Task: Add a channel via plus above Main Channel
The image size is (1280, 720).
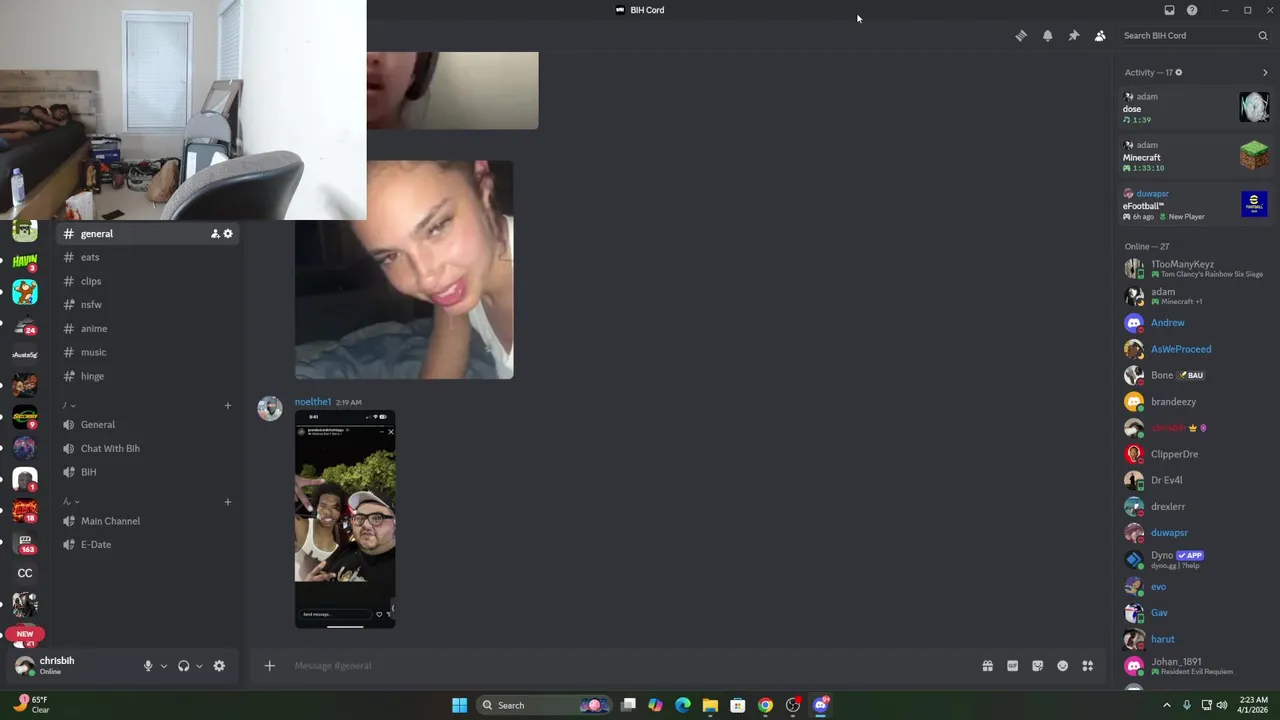Action: point(227,502)
